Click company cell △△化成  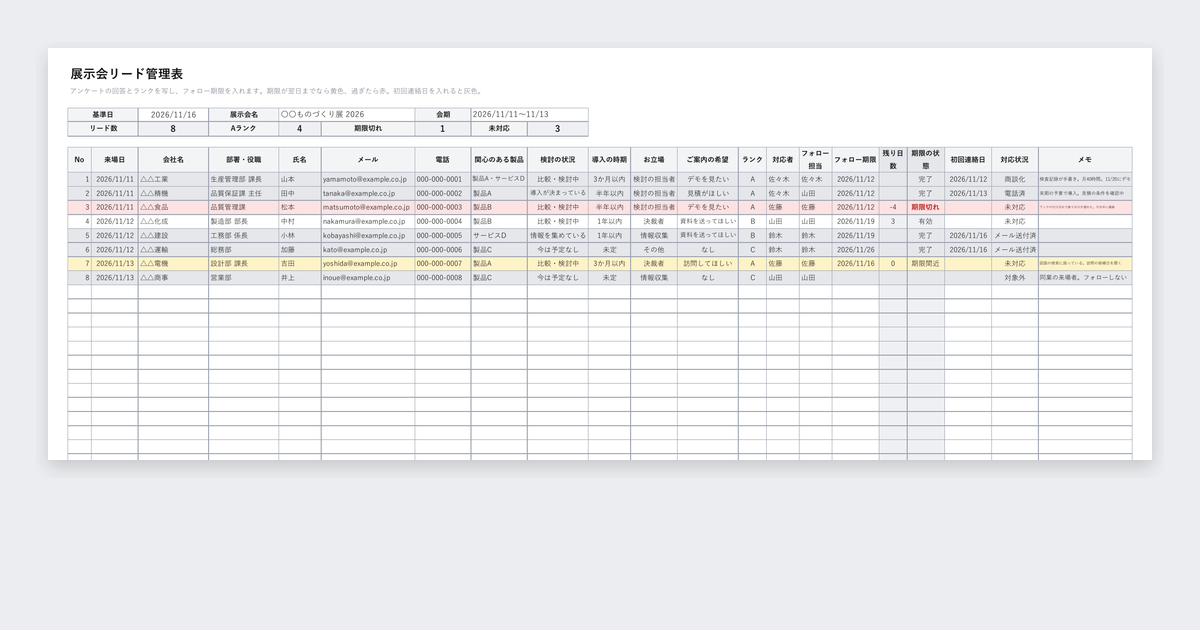point(173,221)
